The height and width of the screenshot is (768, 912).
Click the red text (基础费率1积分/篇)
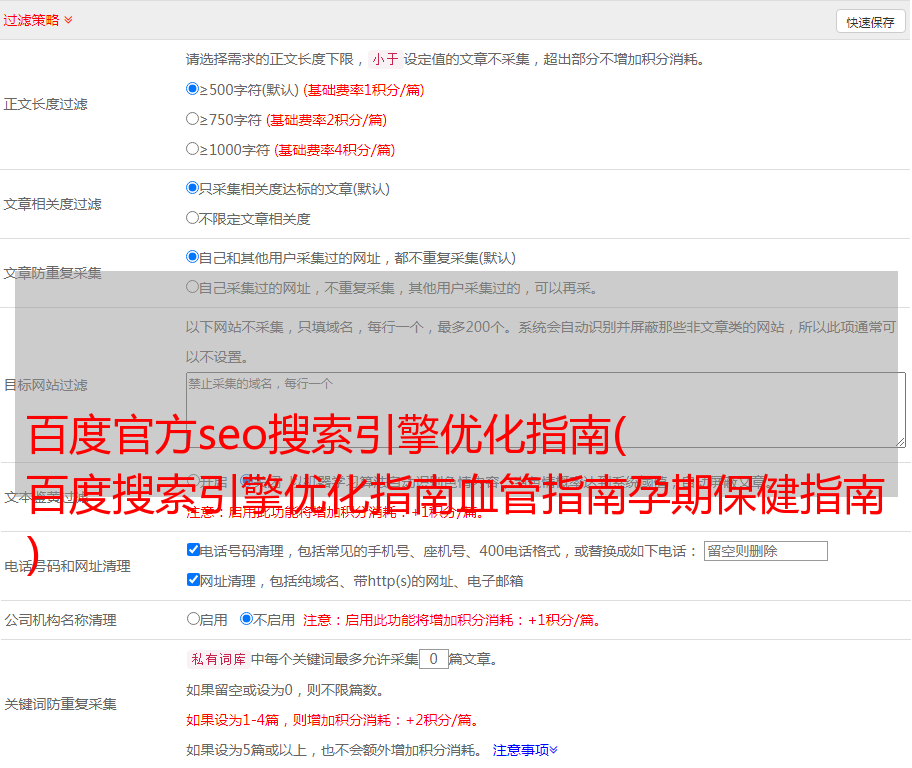(364, 90)
